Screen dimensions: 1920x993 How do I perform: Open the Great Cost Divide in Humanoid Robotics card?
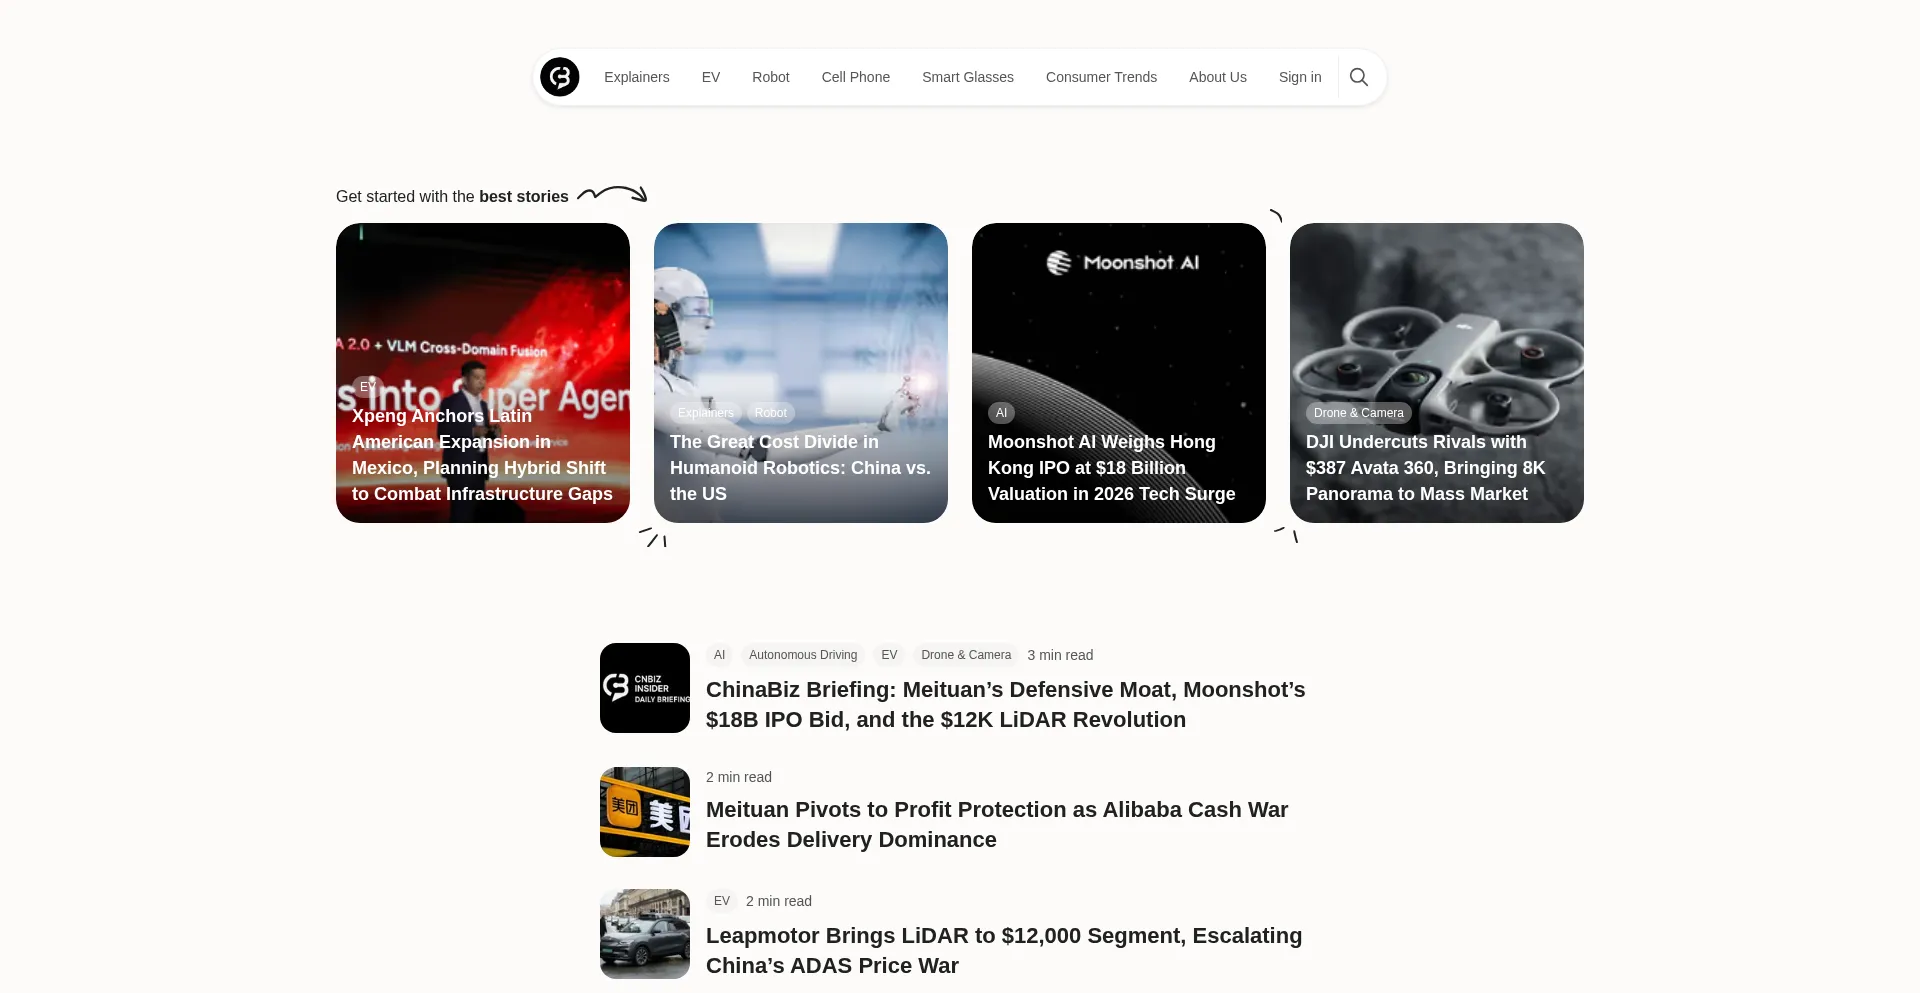pyautogui.click(x=801, y=372)
